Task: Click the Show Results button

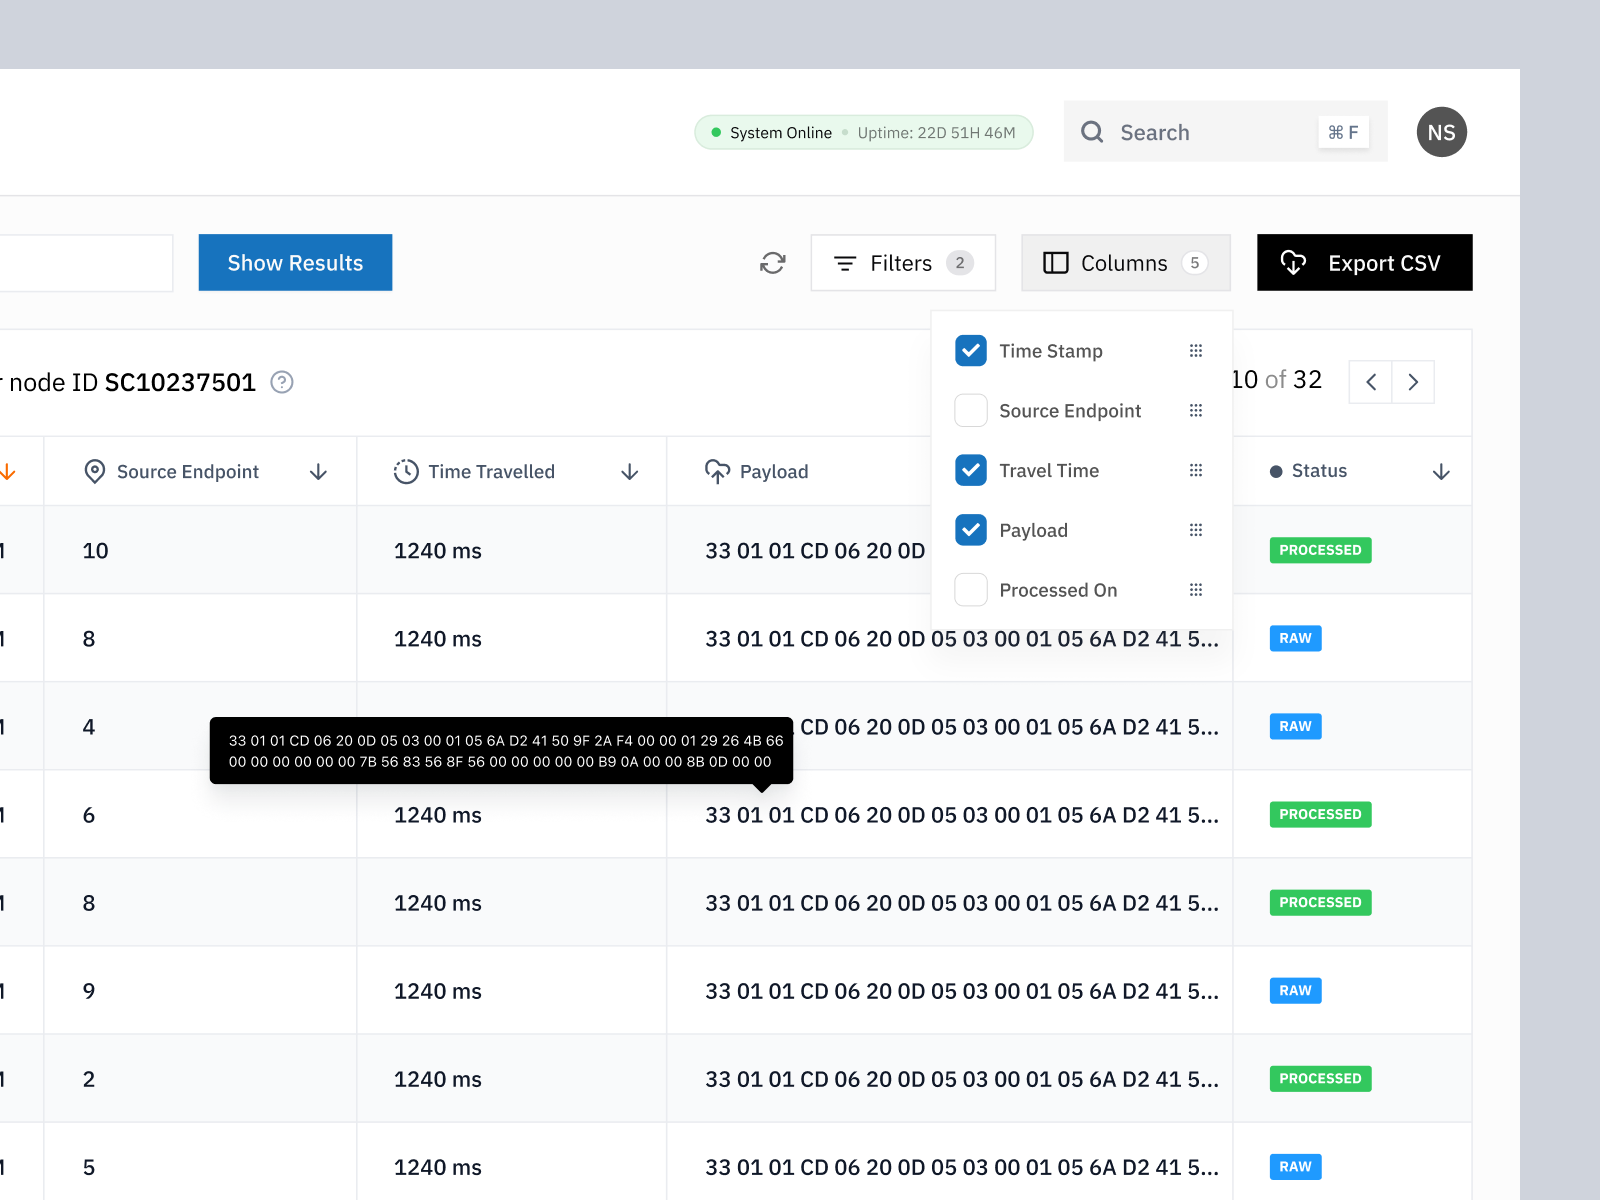Action: click(x=295, y=262)
